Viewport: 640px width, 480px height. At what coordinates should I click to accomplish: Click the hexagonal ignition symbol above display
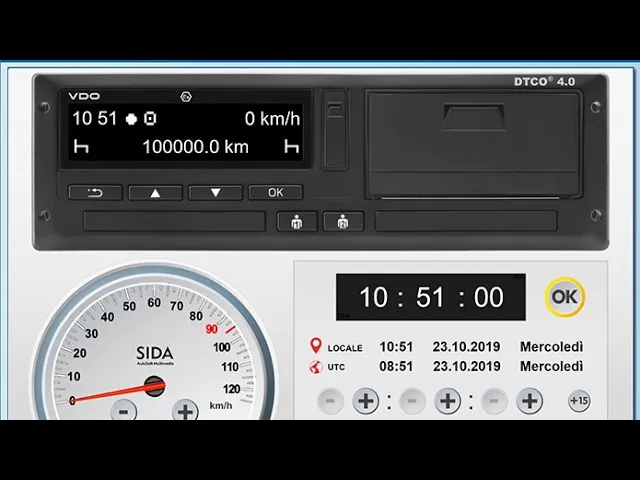(x=186, y=97)
